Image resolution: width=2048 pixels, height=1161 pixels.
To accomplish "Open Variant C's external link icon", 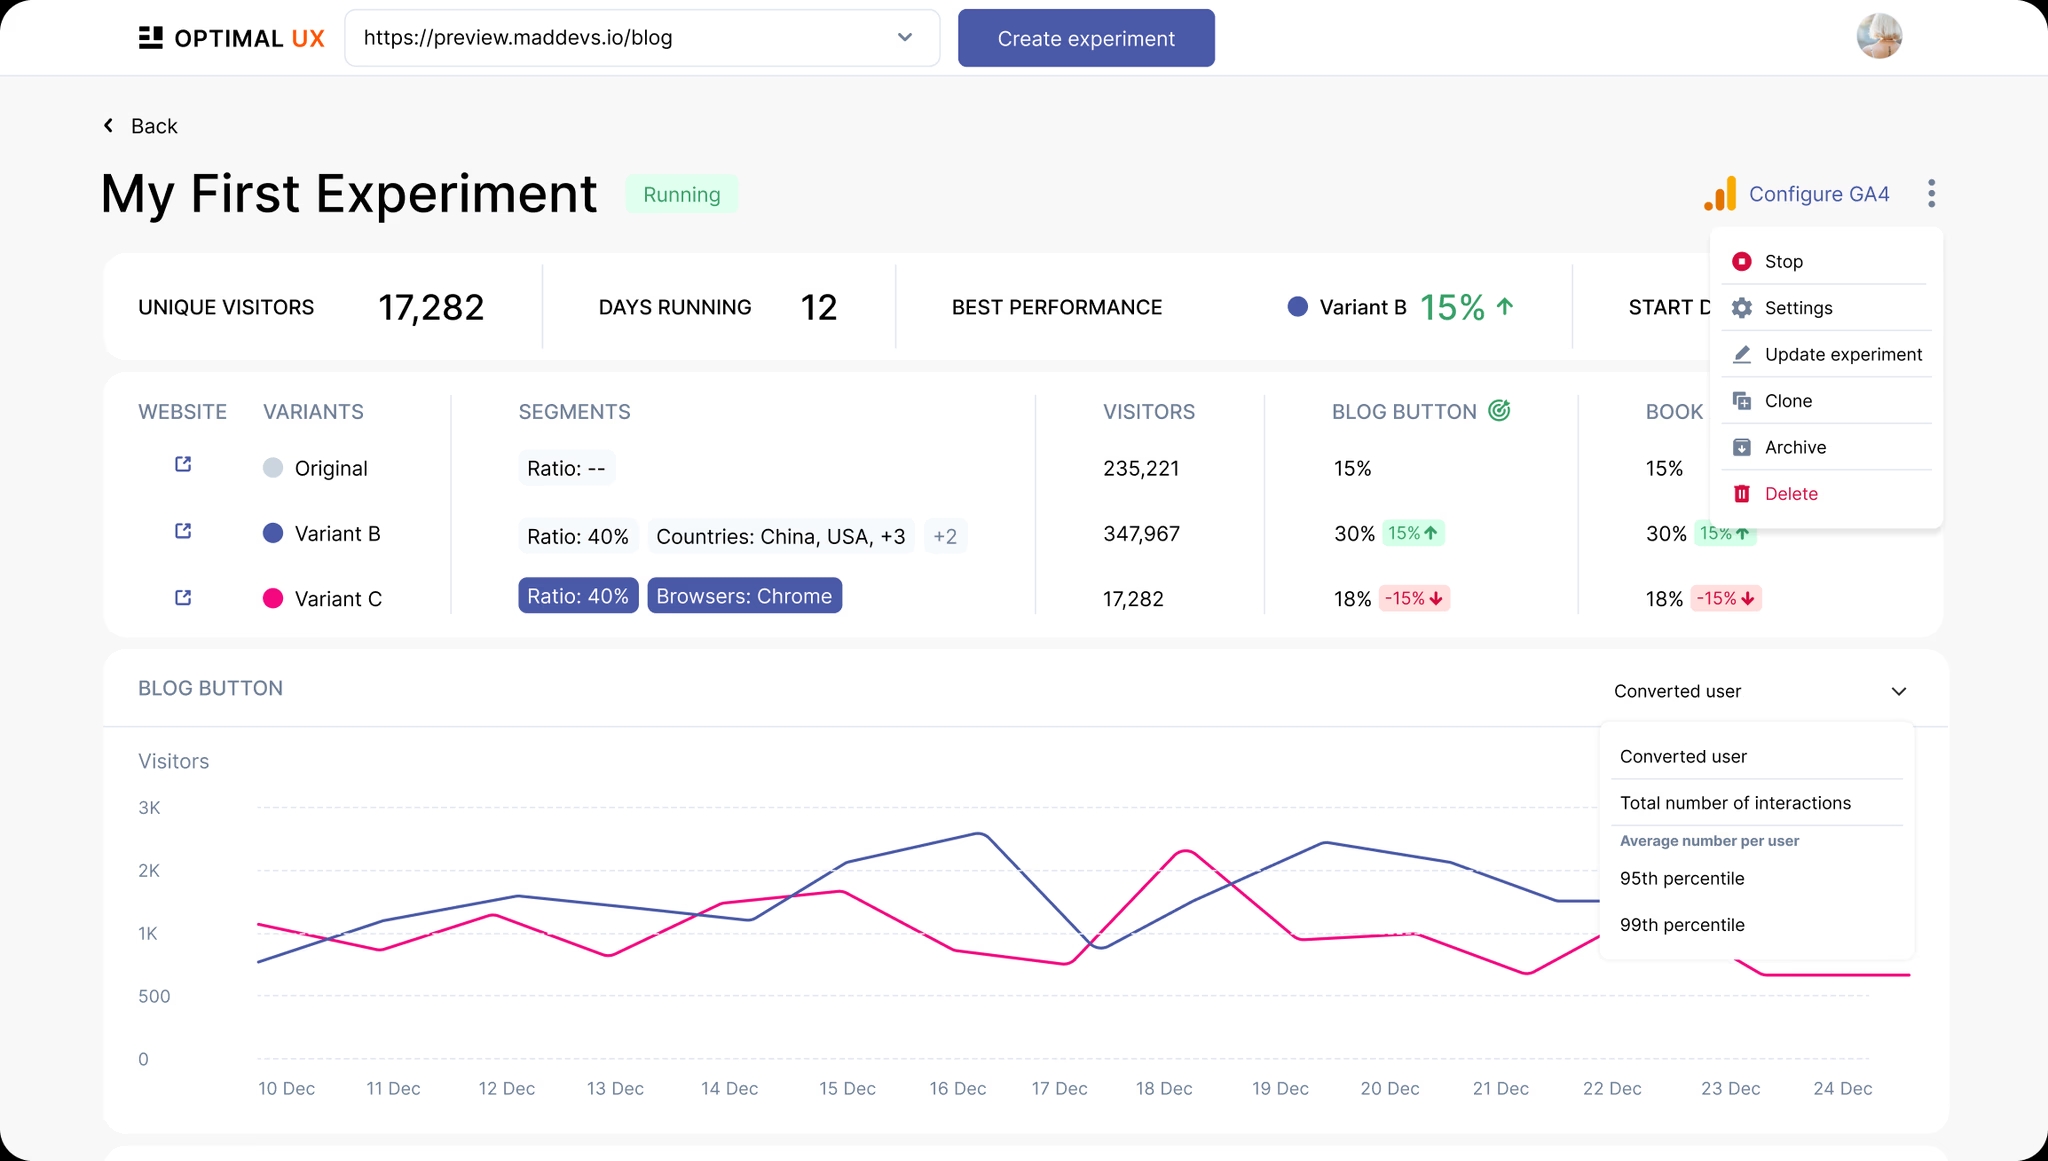I will pyautogui.click(x=183, y=597).
